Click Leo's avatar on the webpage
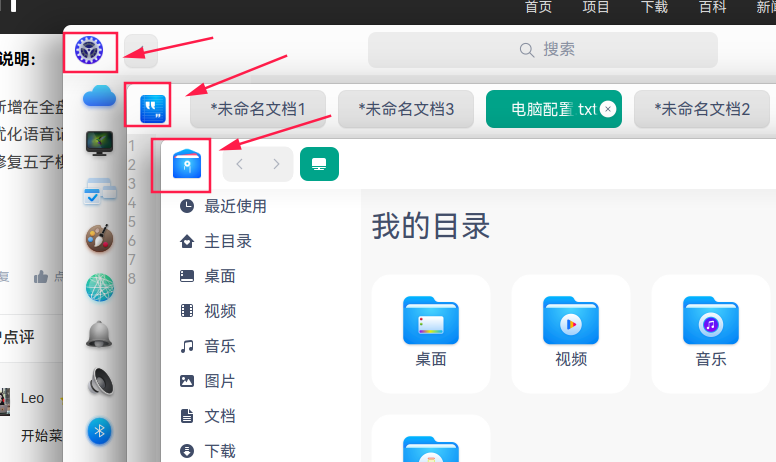Screen dimensions: 776x462 [4, 402]
